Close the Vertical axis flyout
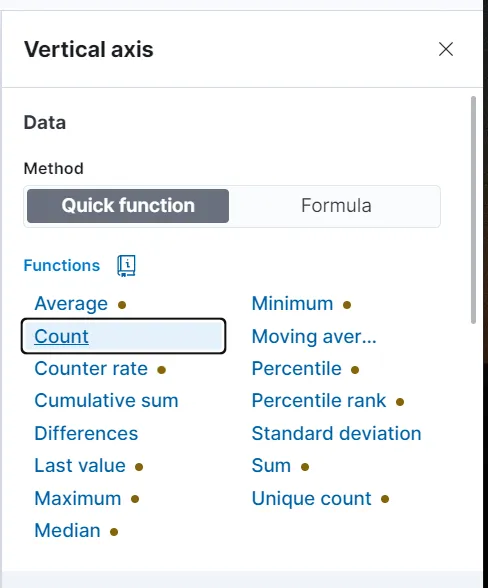This screenshot has width=488, height=588. point(446,49)
